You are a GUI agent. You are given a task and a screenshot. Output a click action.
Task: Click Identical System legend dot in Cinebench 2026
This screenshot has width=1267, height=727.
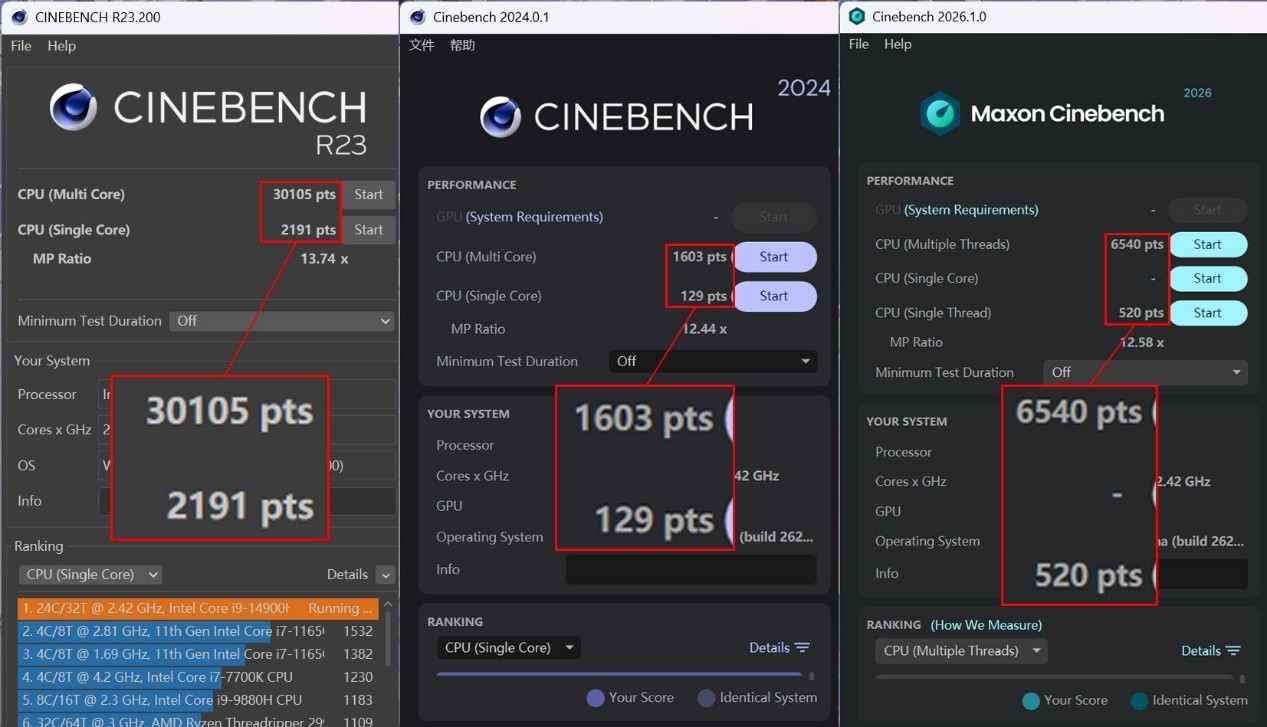tap(1139, 701)
